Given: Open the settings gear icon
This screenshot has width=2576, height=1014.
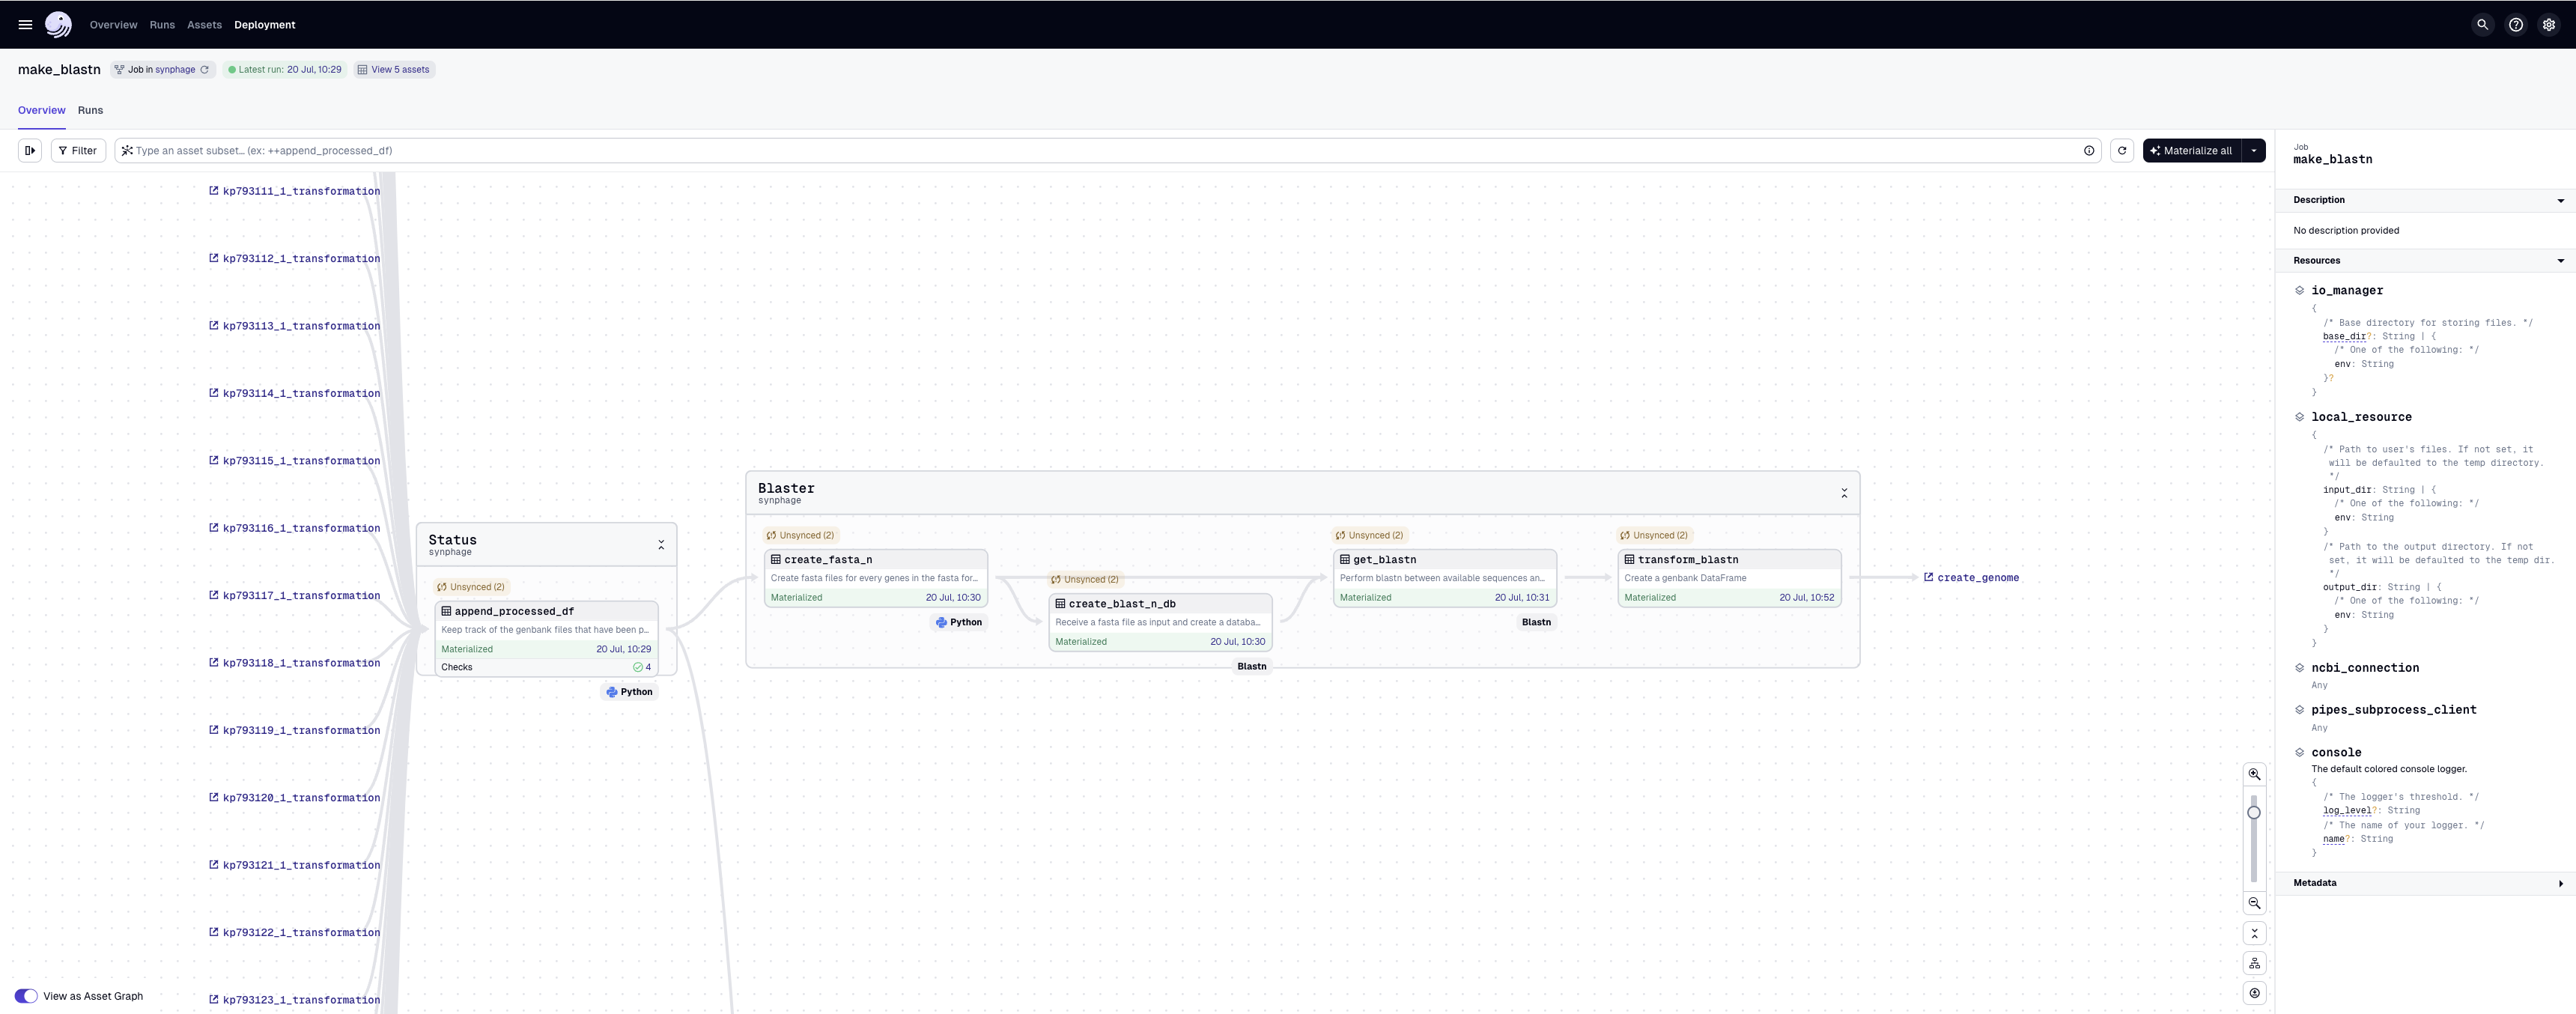Looking at the screenshot, I should [x=2549, y=25].
